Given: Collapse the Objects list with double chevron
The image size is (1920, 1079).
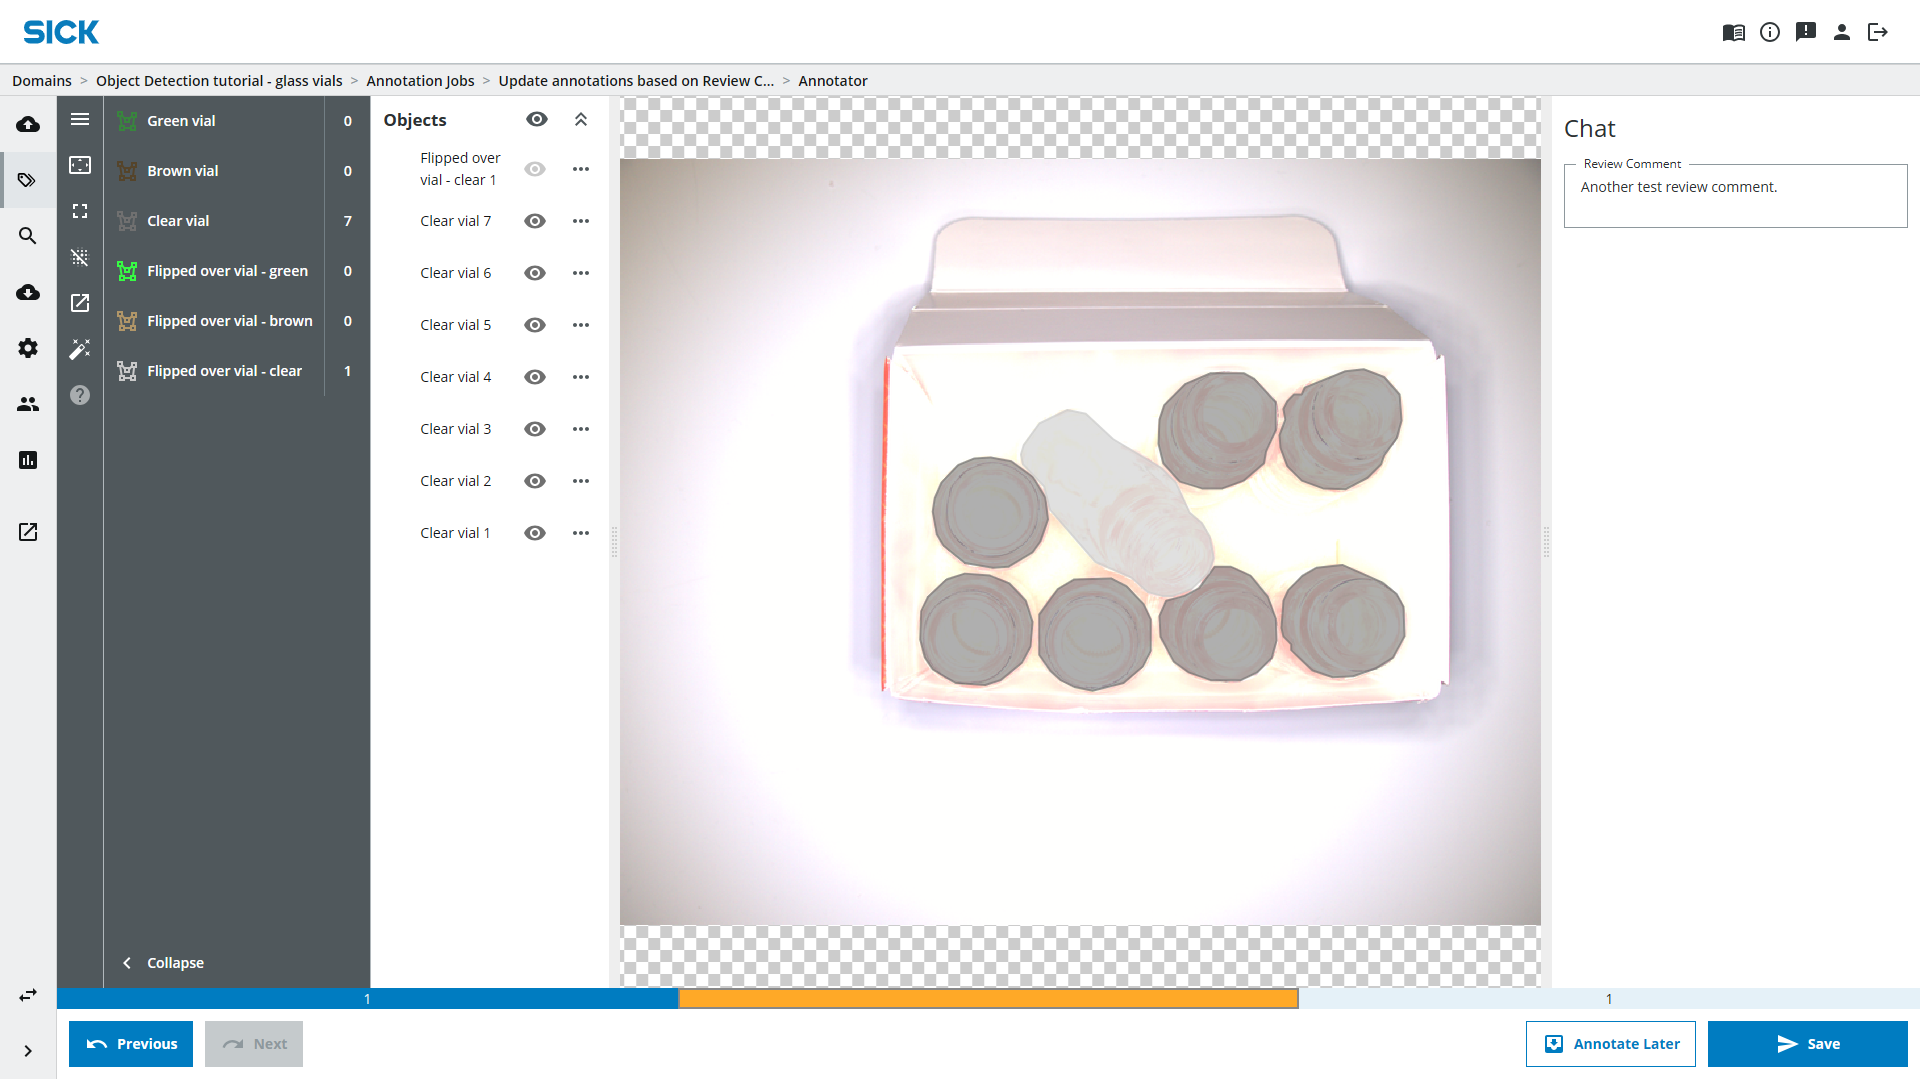Looking at the screenshot, I should pos(581,120).
